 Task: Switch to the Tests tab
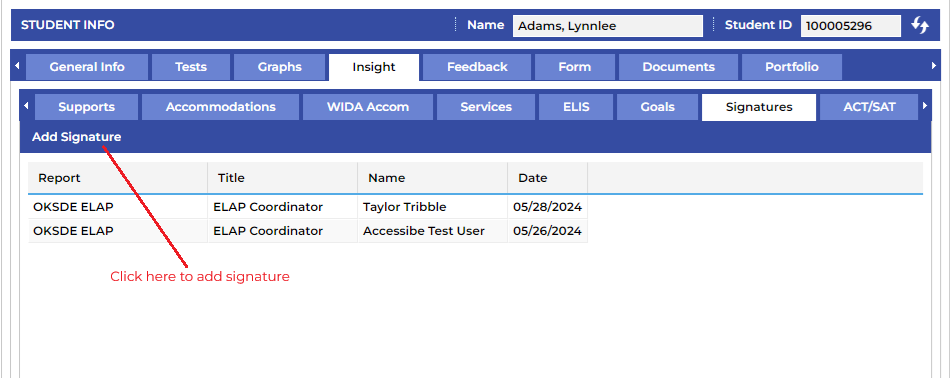[191, 67]
